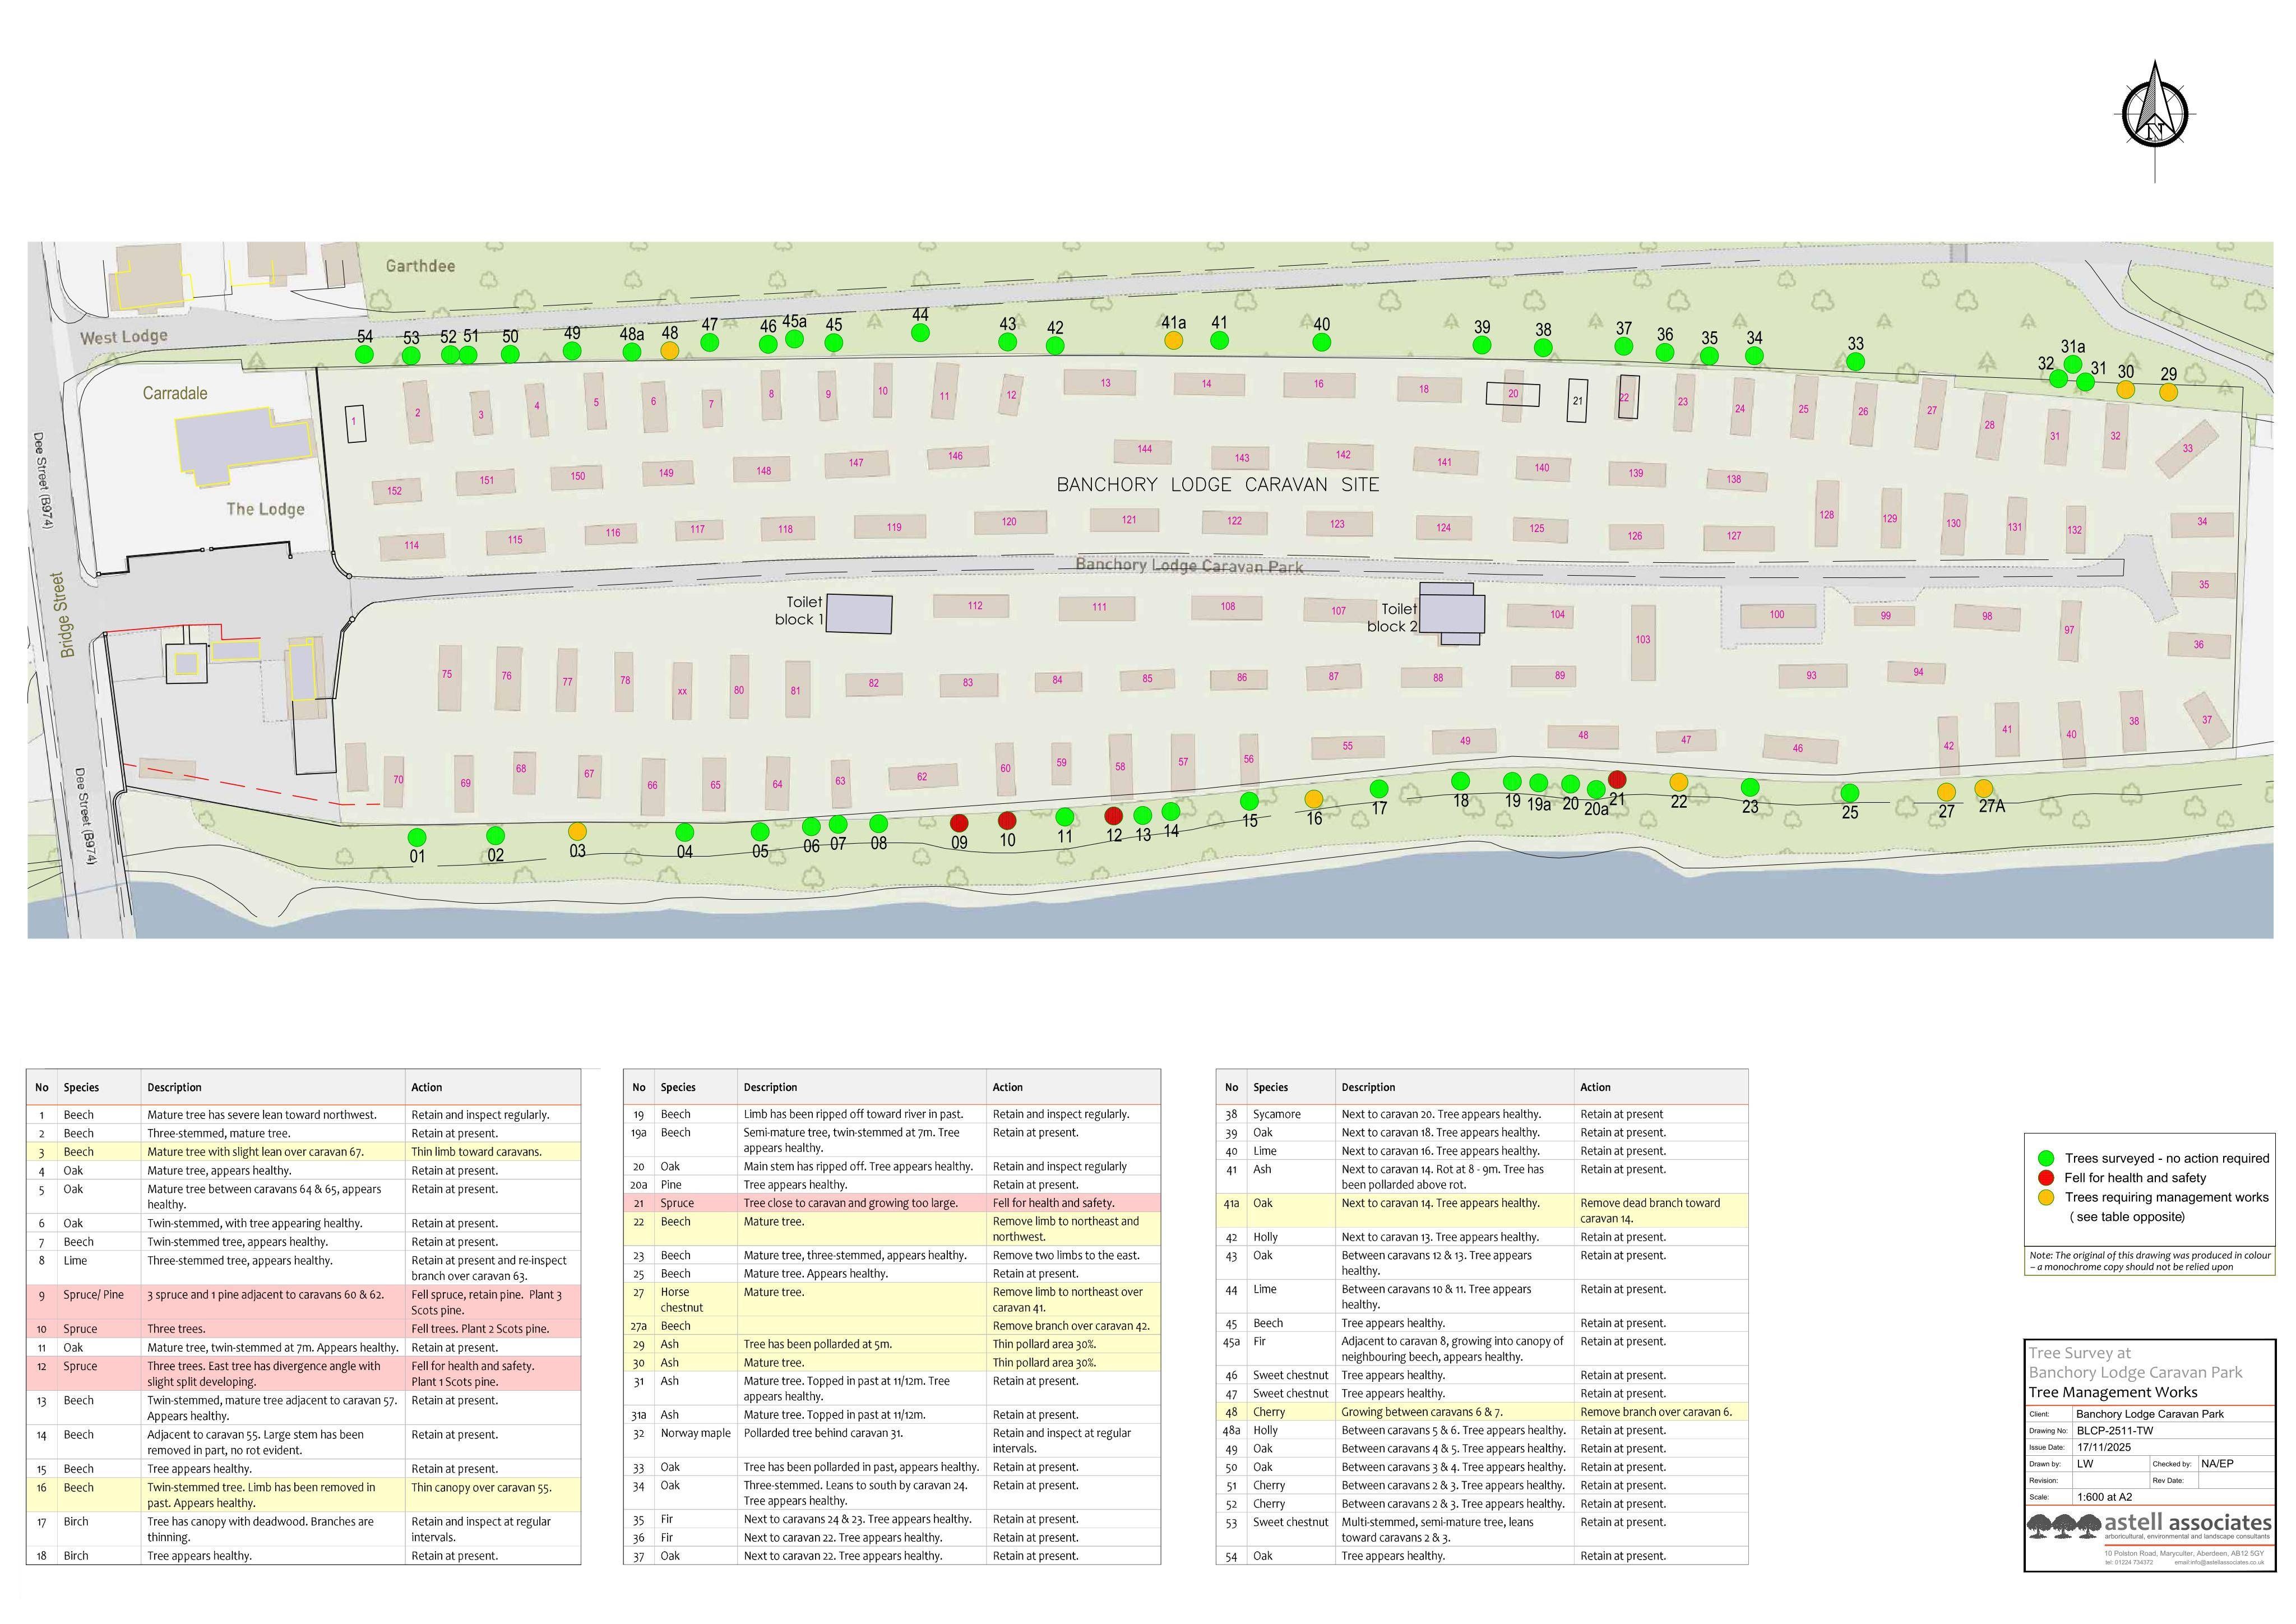The width and height of the screenshot is (2296, 1624).
Task: Select orange tree marker 27A
Action: (x=1984, y=788)
